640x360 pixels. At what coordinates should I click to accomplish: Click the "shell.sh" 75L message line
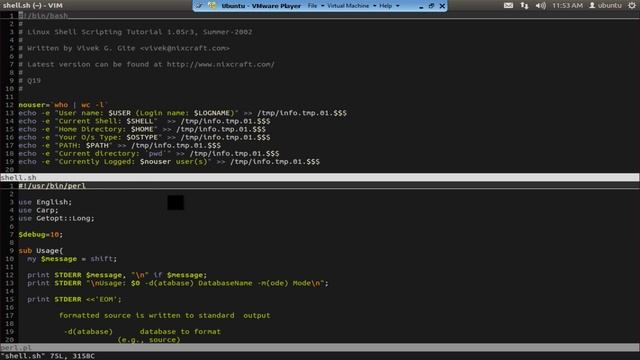click(47, 356)
